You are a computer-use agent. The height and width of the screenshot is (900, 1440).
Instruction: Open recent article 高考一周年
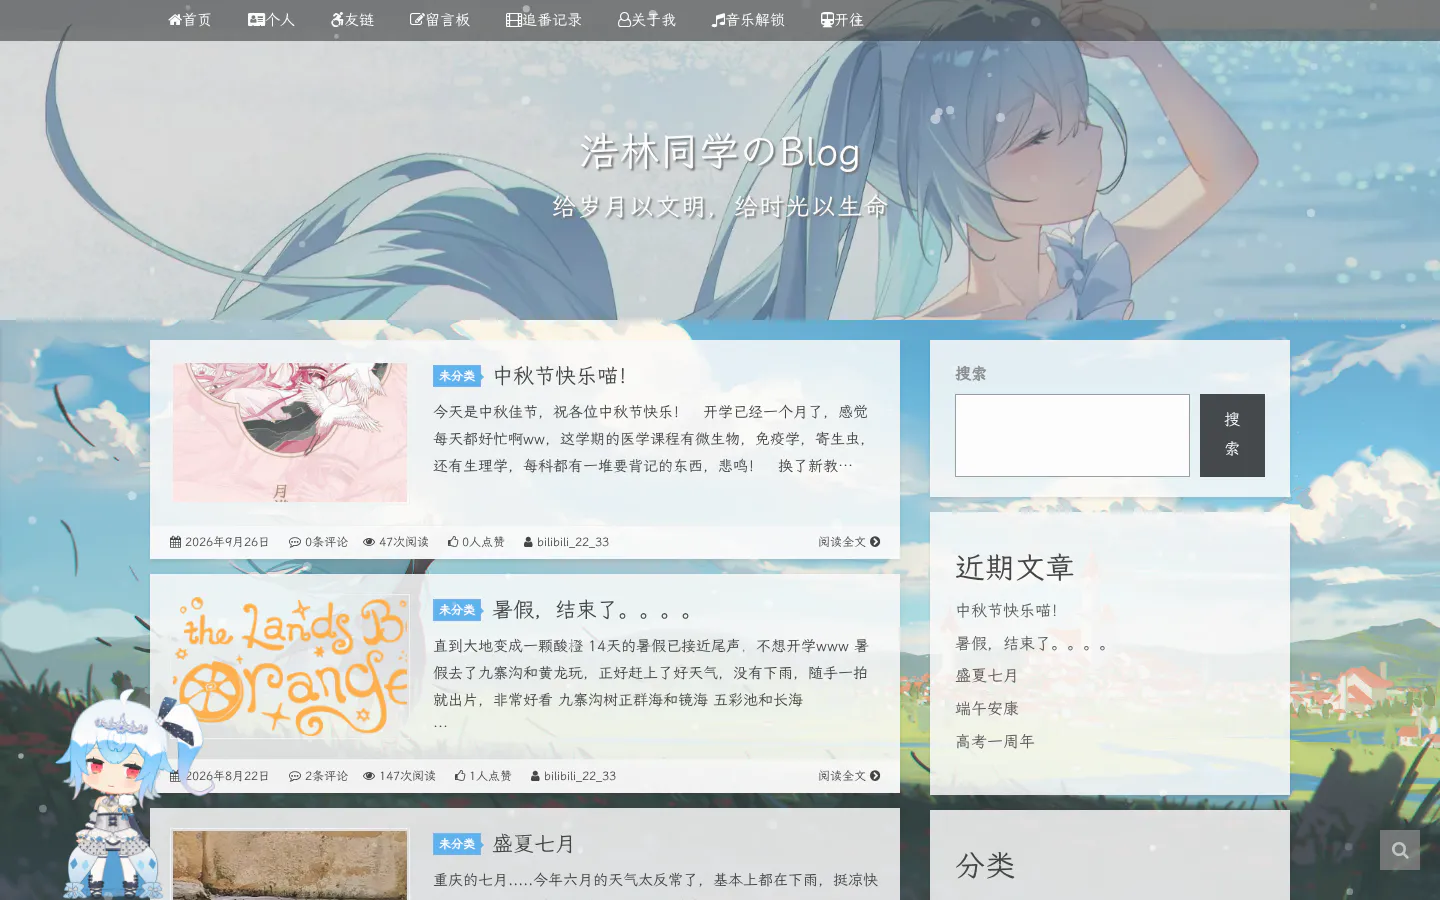pos(995,742)
